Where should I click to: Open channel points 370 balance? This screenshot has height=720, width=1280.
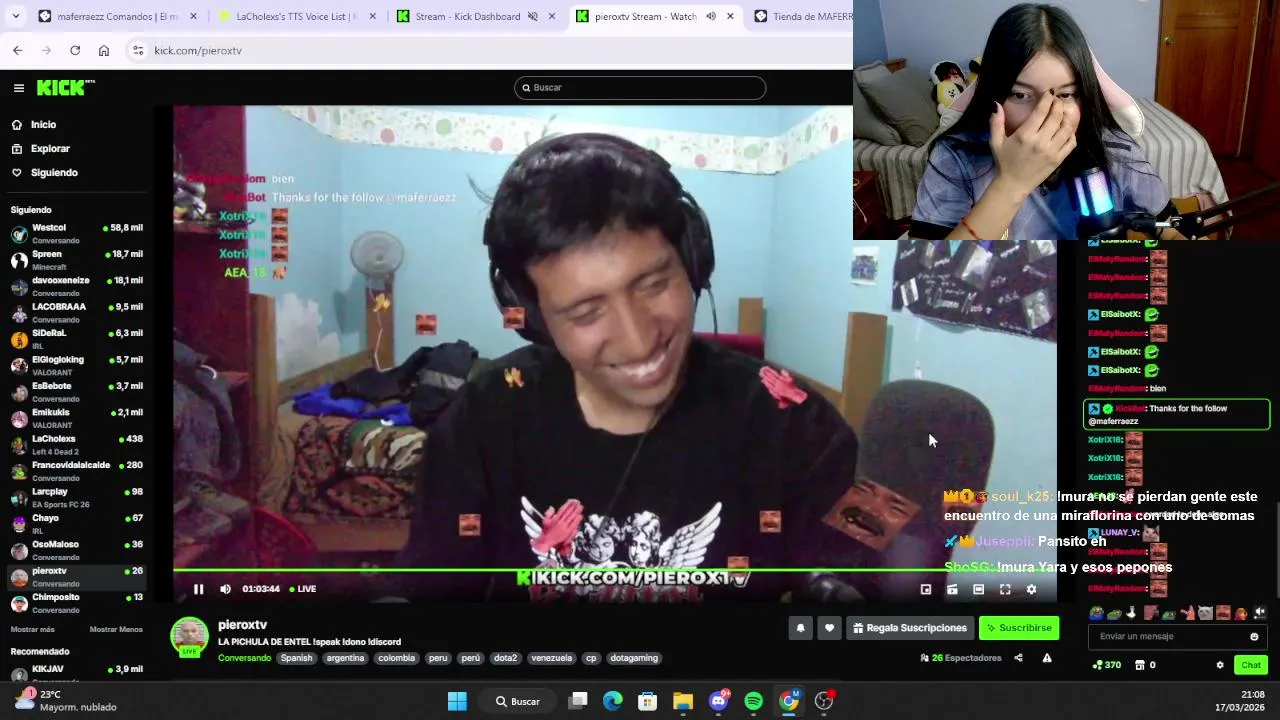(1106, 665)
